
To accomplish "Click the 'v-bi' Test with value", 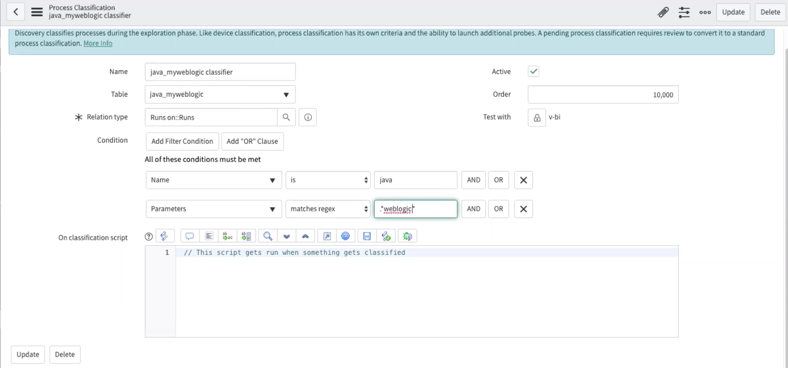I will pyautogui.click(x=554, y=117).
